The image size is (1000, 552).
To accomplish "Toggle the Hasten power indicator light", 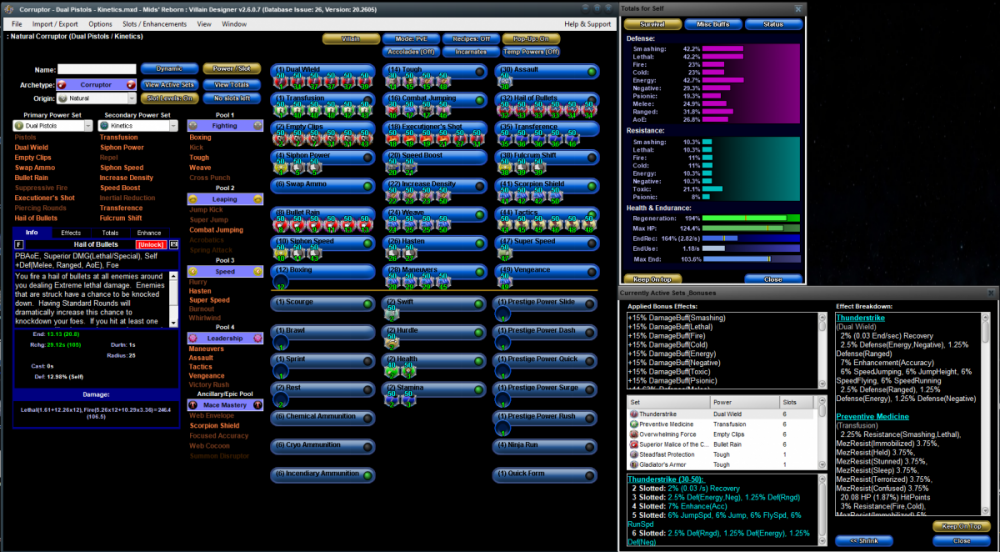I will tap(480, 244).
